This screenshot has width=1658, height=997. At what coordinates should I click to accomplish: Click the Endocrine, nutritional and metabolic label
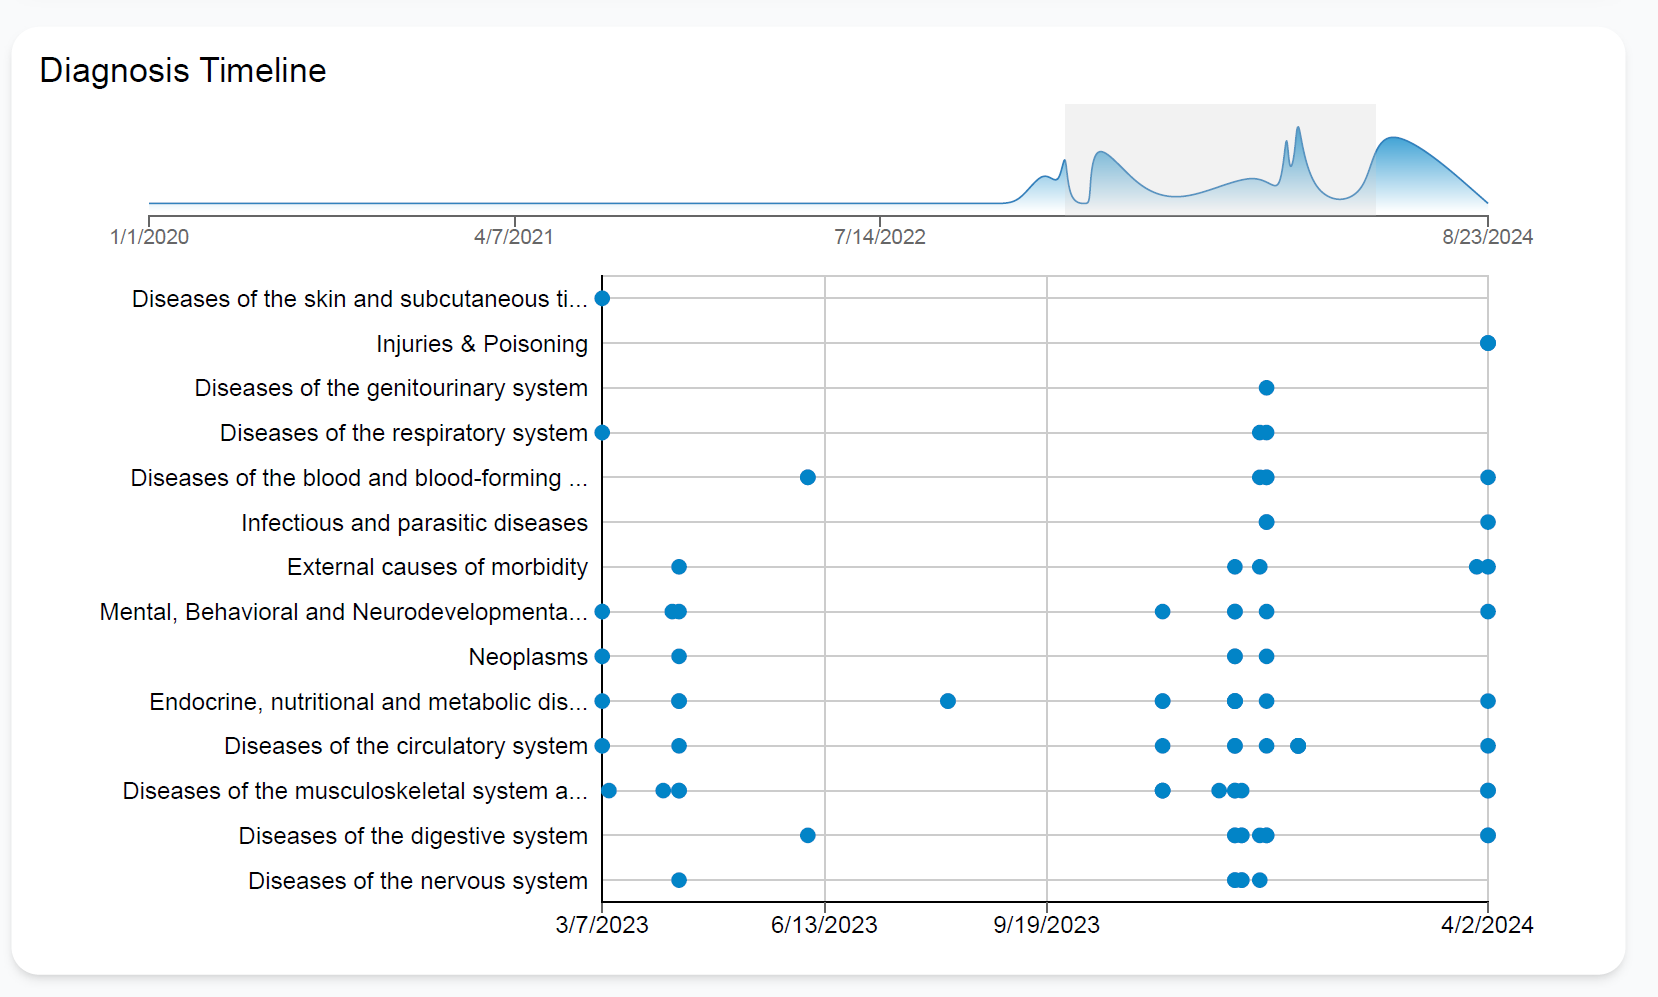[x=368, y=702]
